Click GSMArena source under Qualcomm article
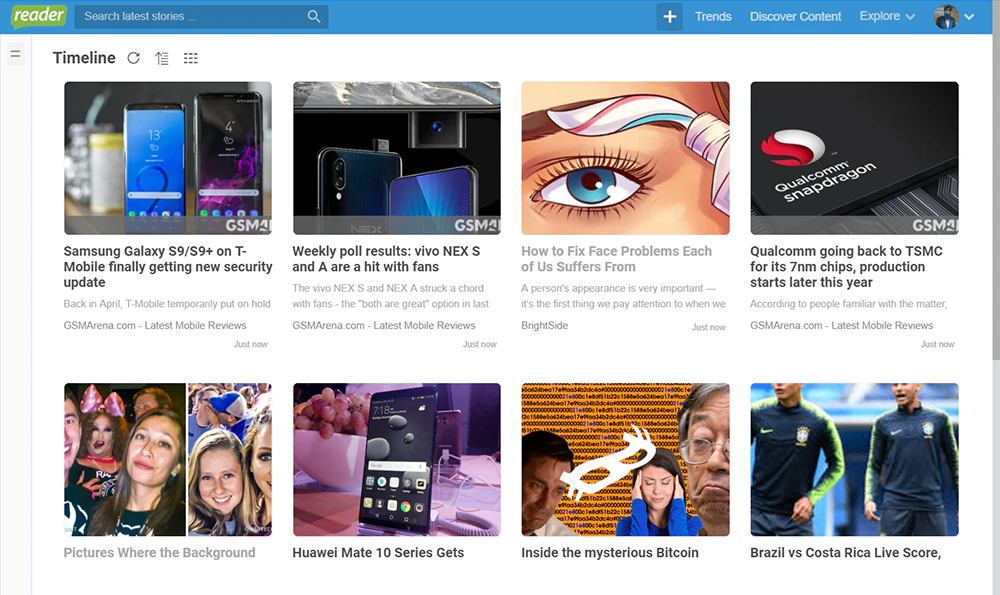This screenshot has width=1000, height=595. 842,325
